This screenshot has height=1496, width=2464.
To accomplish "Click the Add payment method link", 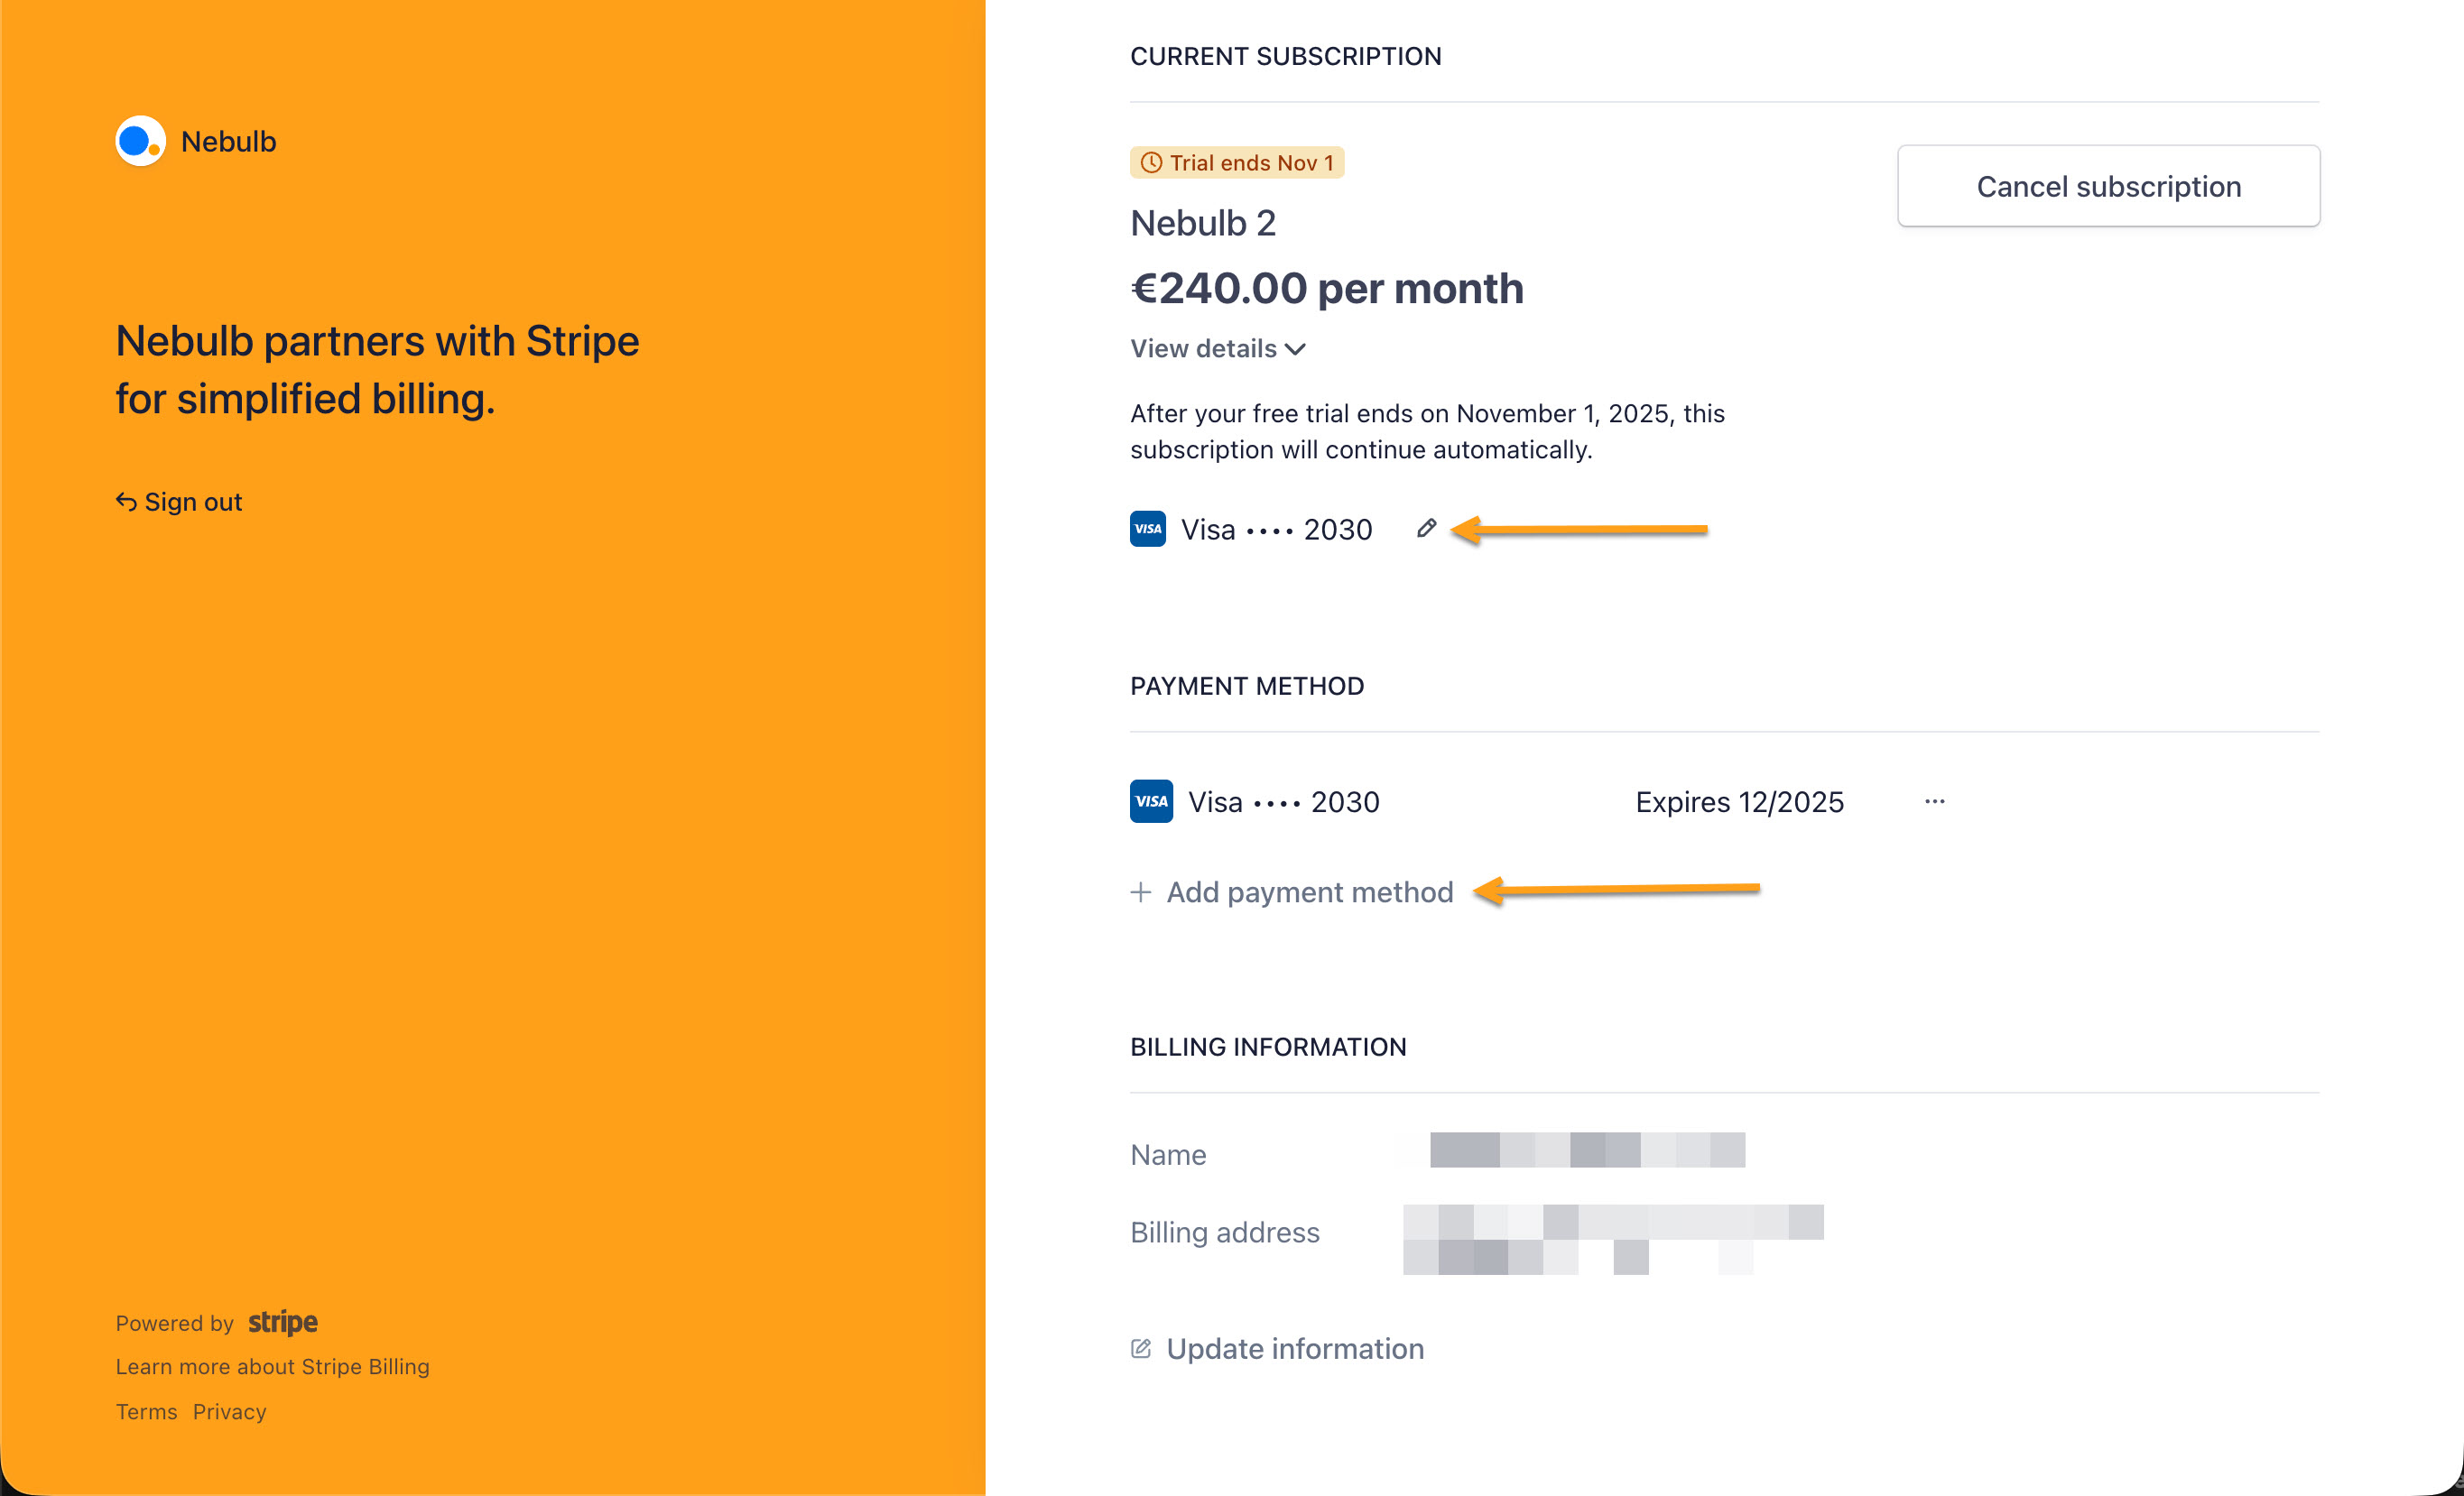I will coord(1309,892).
